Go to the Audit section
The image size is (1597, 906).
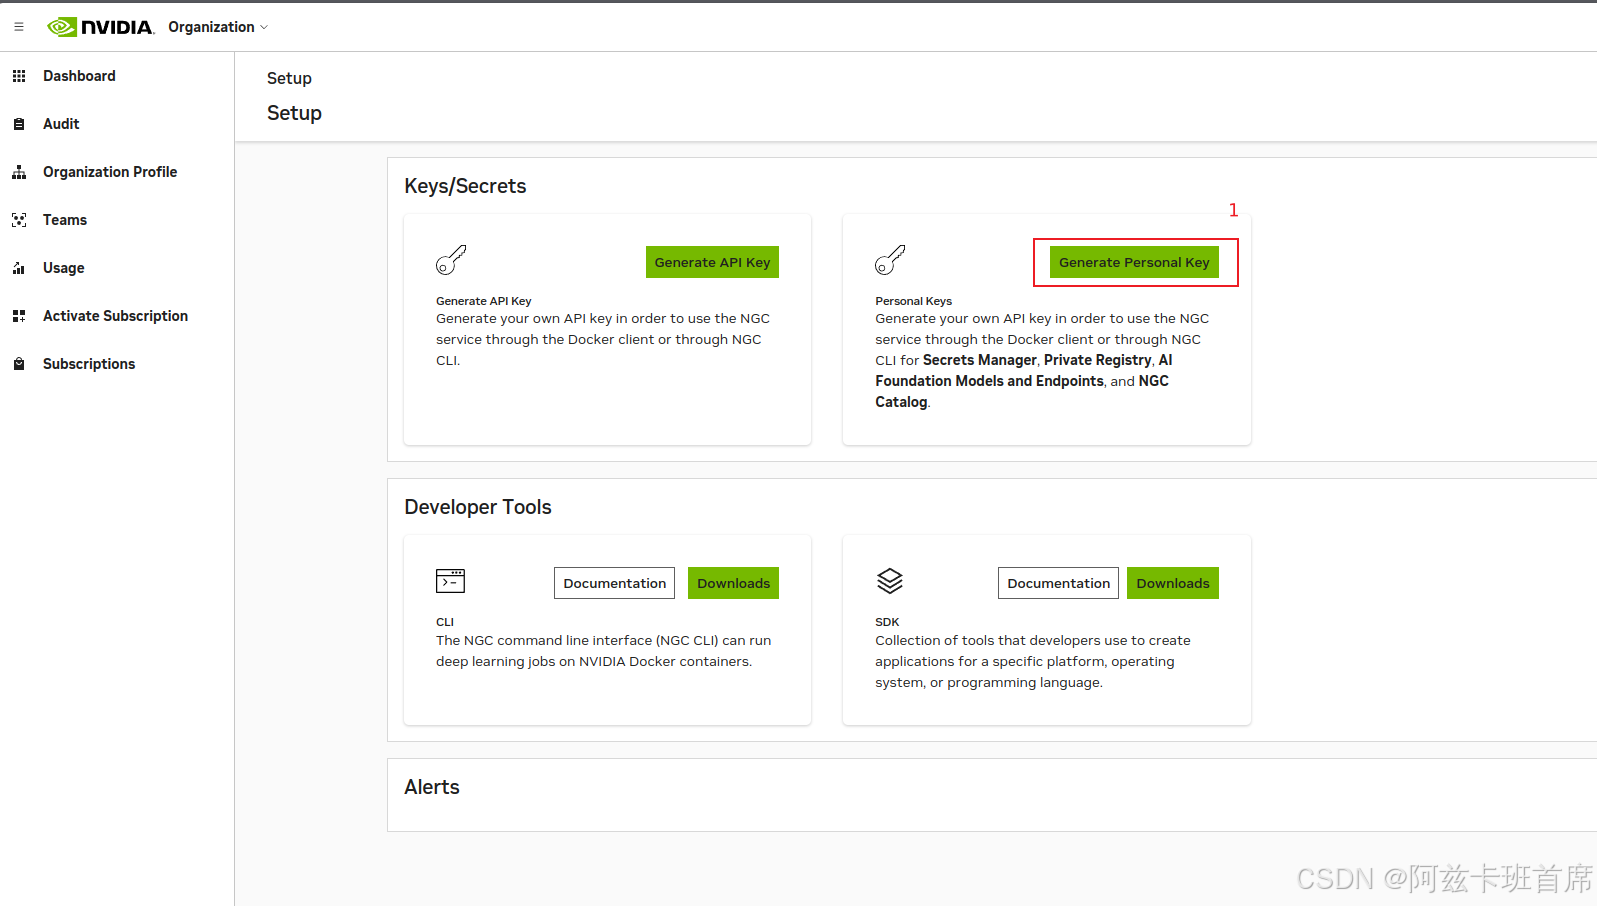point(61,124)
